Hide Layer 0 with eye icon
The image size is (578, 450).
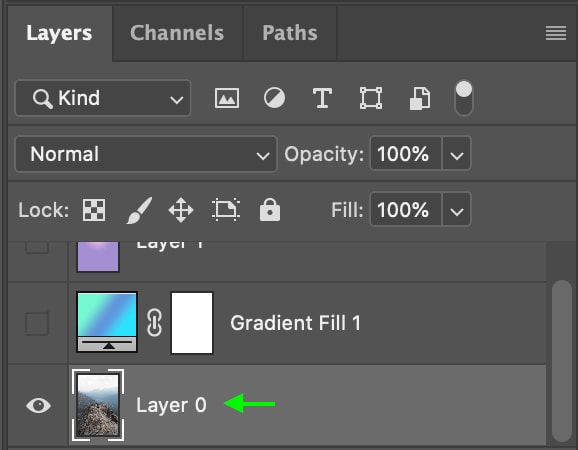coord(38,405)
